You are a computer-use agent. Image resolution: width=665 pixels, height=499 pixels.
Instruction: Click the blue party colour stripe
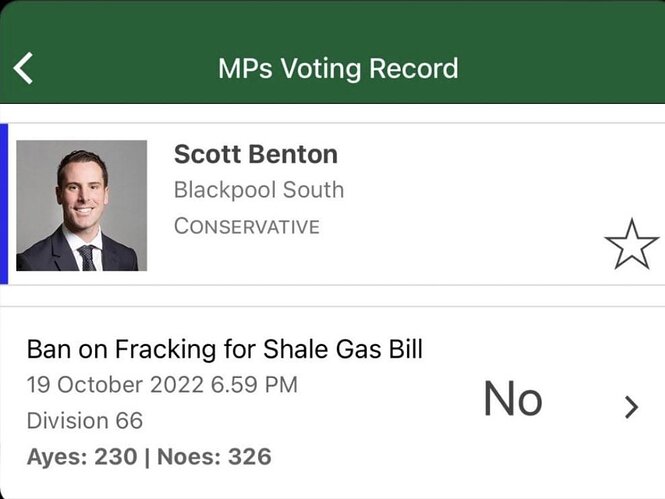(x=4, y=204)
